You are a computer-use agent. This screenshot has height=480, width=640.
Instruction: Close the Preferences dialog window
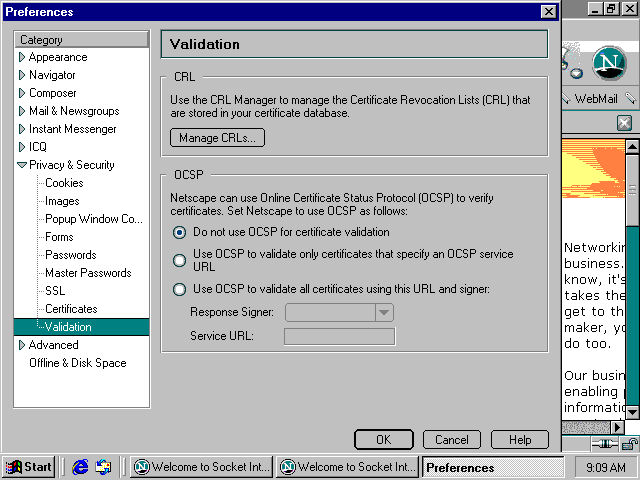coord(549,11)
